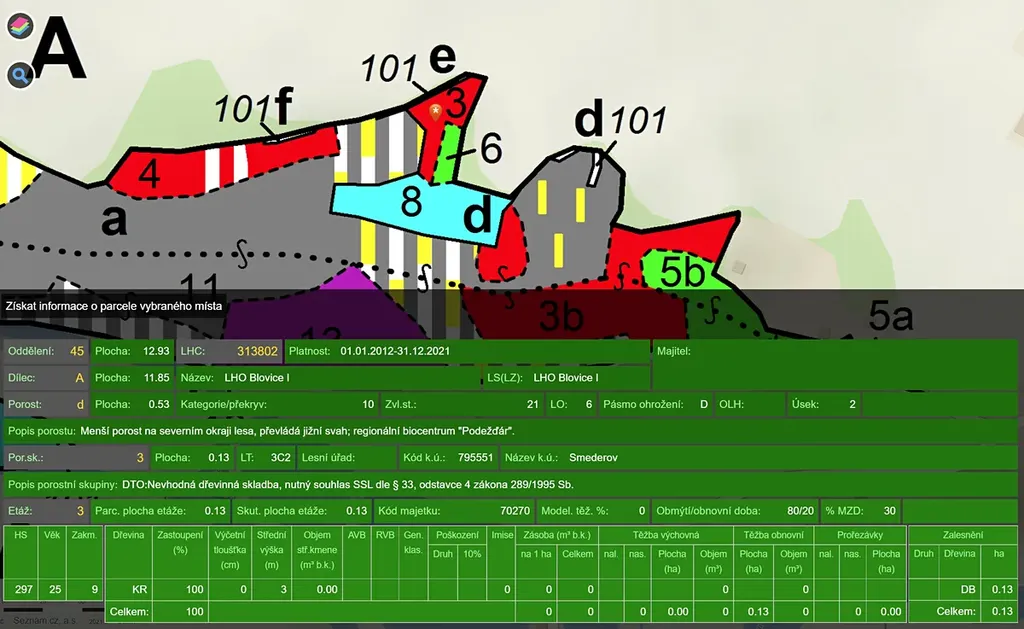
Task: Click the Dřevina column header
Action: click(127, 535)
